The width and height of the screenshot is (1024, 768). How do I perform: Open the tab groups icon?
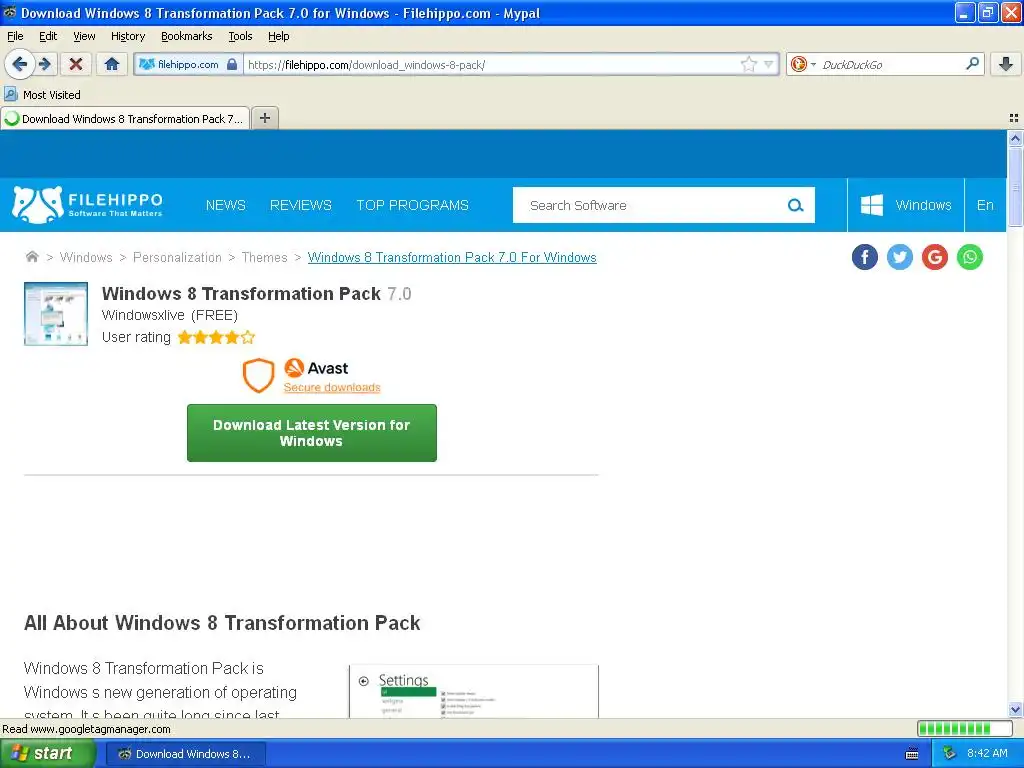1014,118
